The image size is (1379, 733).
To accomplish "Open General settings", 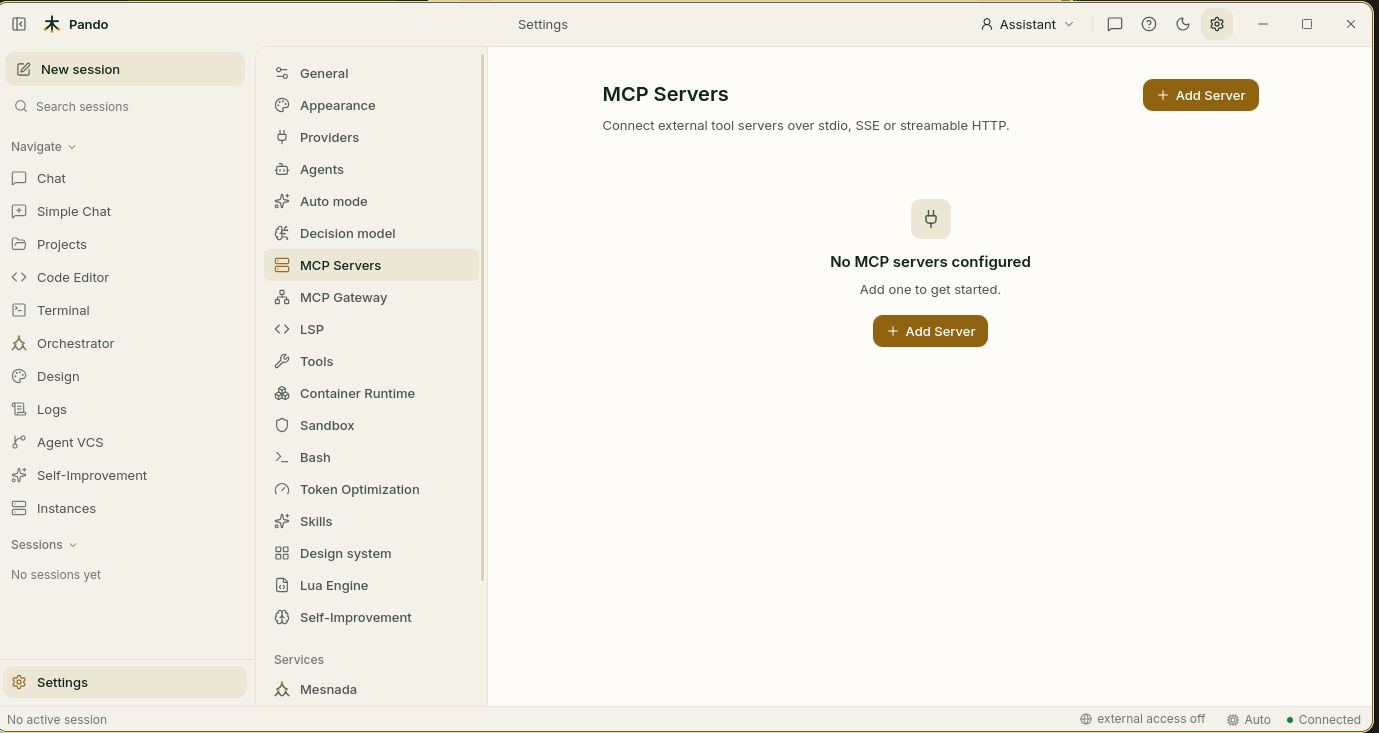I will [371, 73].
